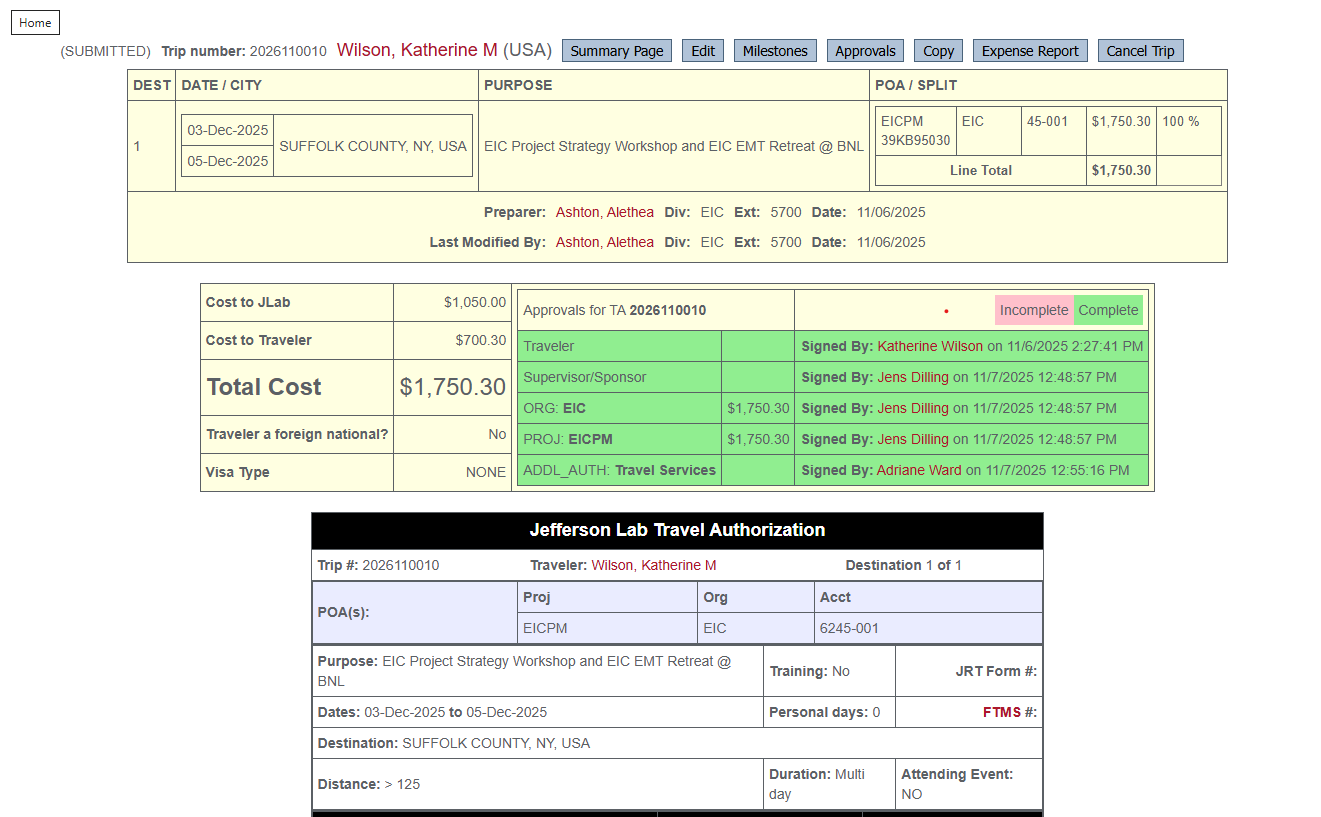Click Jens Dilling in ORG EIC row
The width and height of the screenshot is (1321, 817).
[912, 408]
